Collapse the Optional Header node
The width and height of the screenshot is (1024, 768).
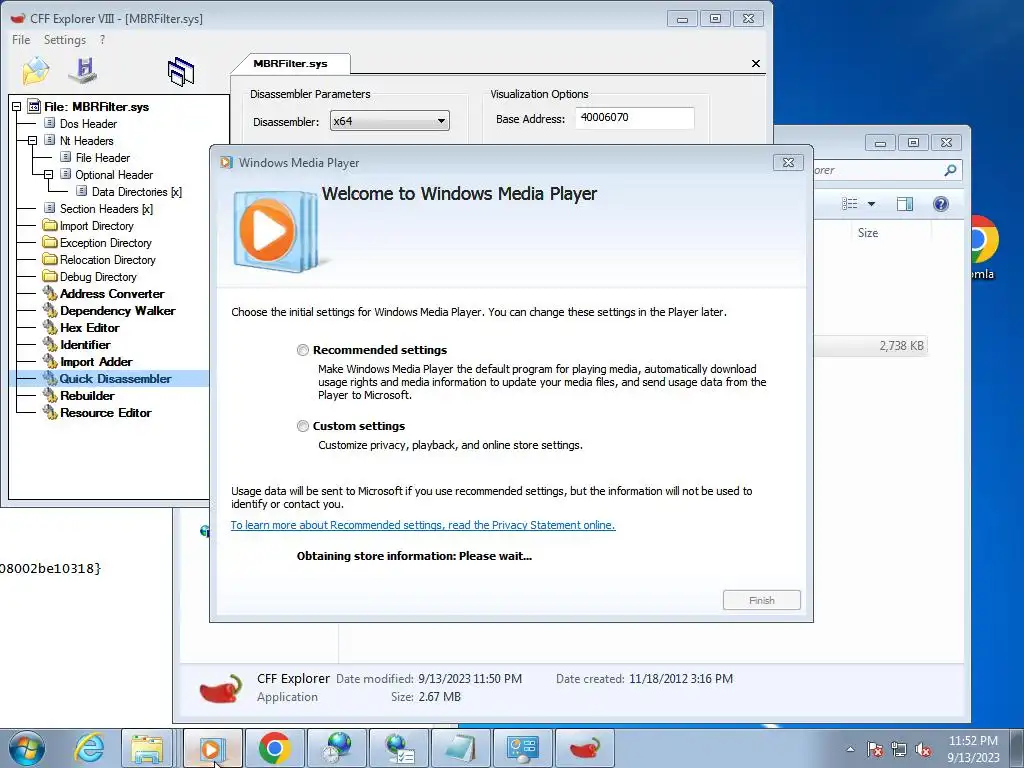click(x=48, y=174)
